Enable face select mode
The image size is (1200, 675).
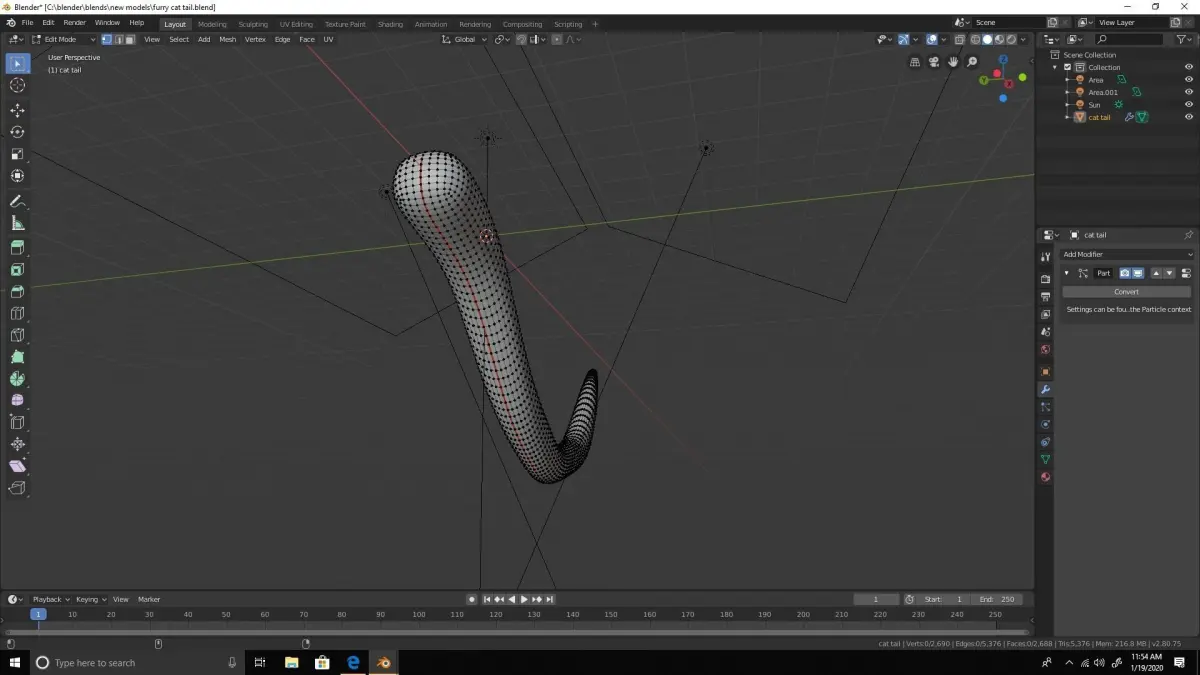(x=130, y=39)
